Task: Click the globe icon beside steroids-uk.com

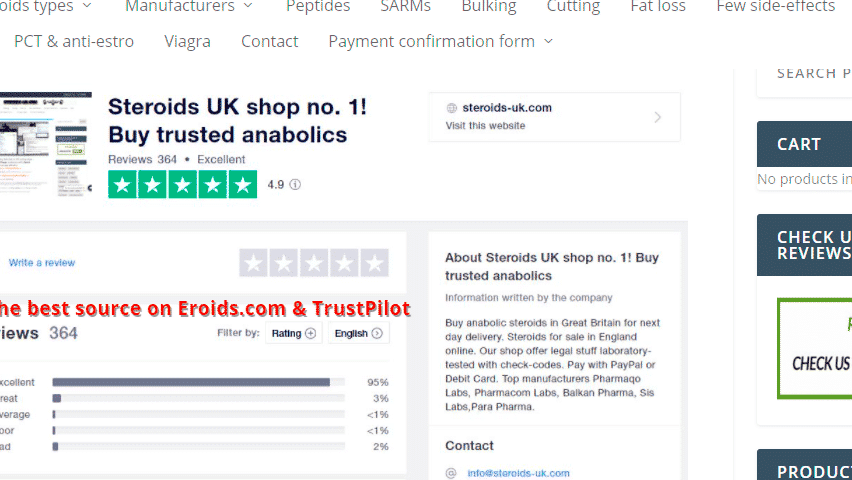Action: point(452,108)
